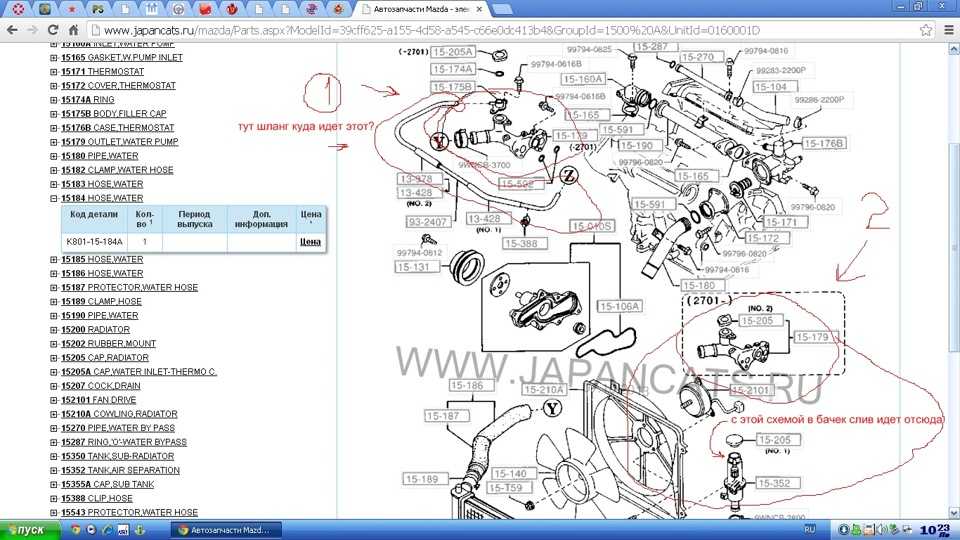
Task: Expand the 15172 COVER,THERMOSTAT node
Action: coord(54,86)
